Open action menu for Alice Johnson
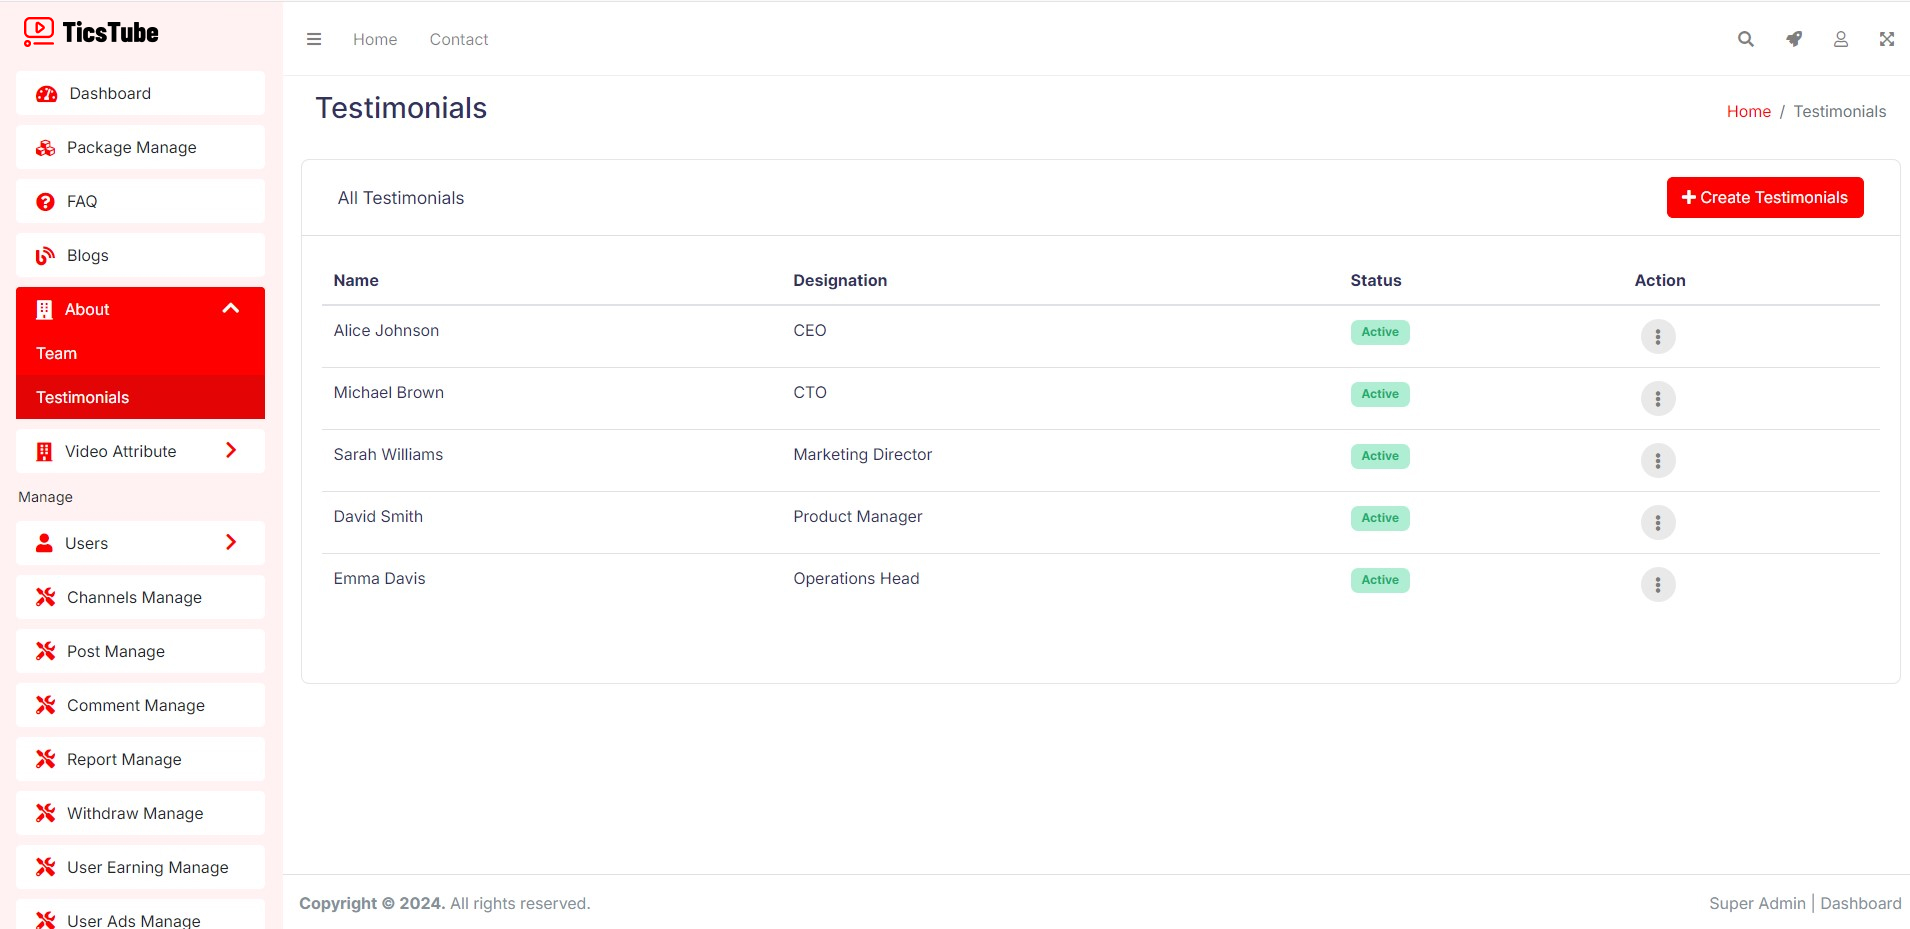Image resolution: width=1910 pixels, height=929 pixels. tap(1657, 337)
